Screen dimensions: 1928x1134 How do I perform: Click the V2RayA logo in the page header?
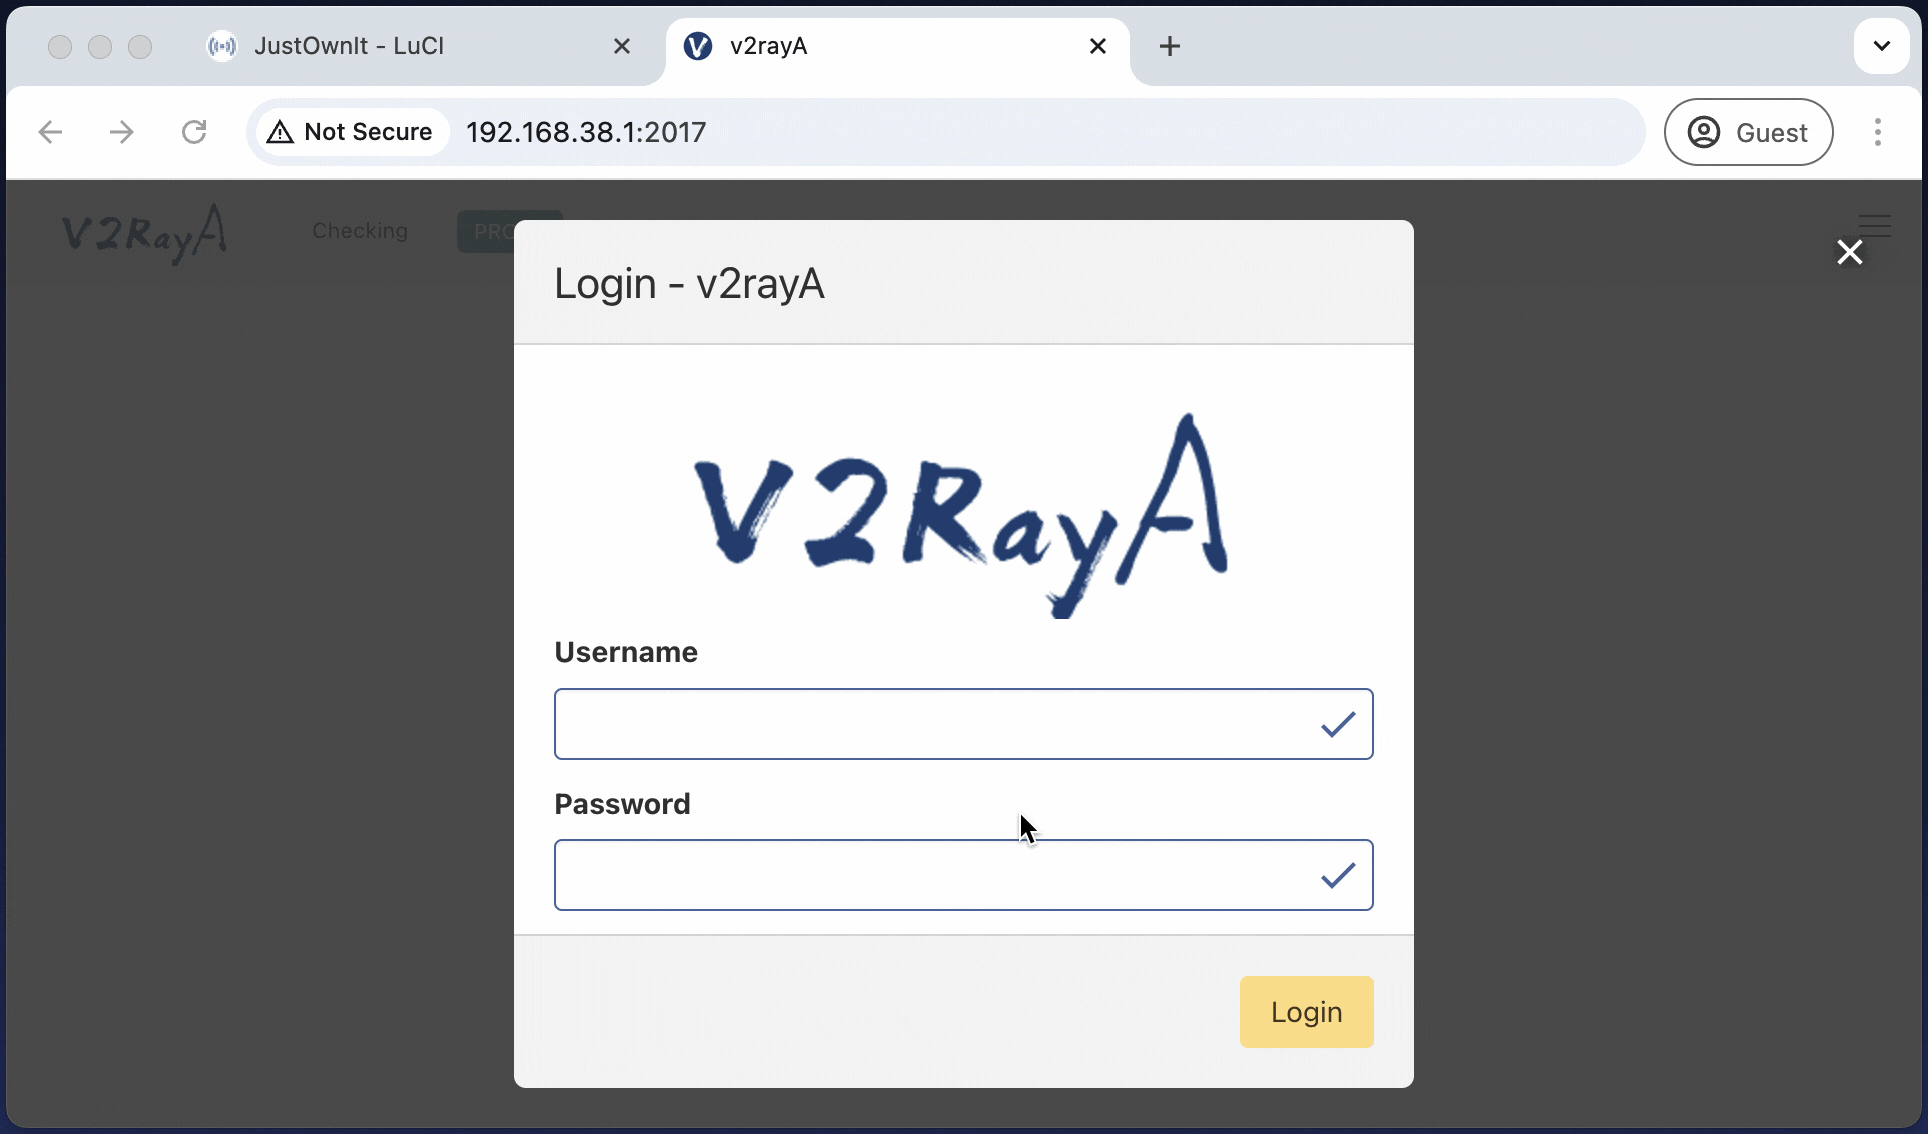pyautogui.click(x=145, y=233)
